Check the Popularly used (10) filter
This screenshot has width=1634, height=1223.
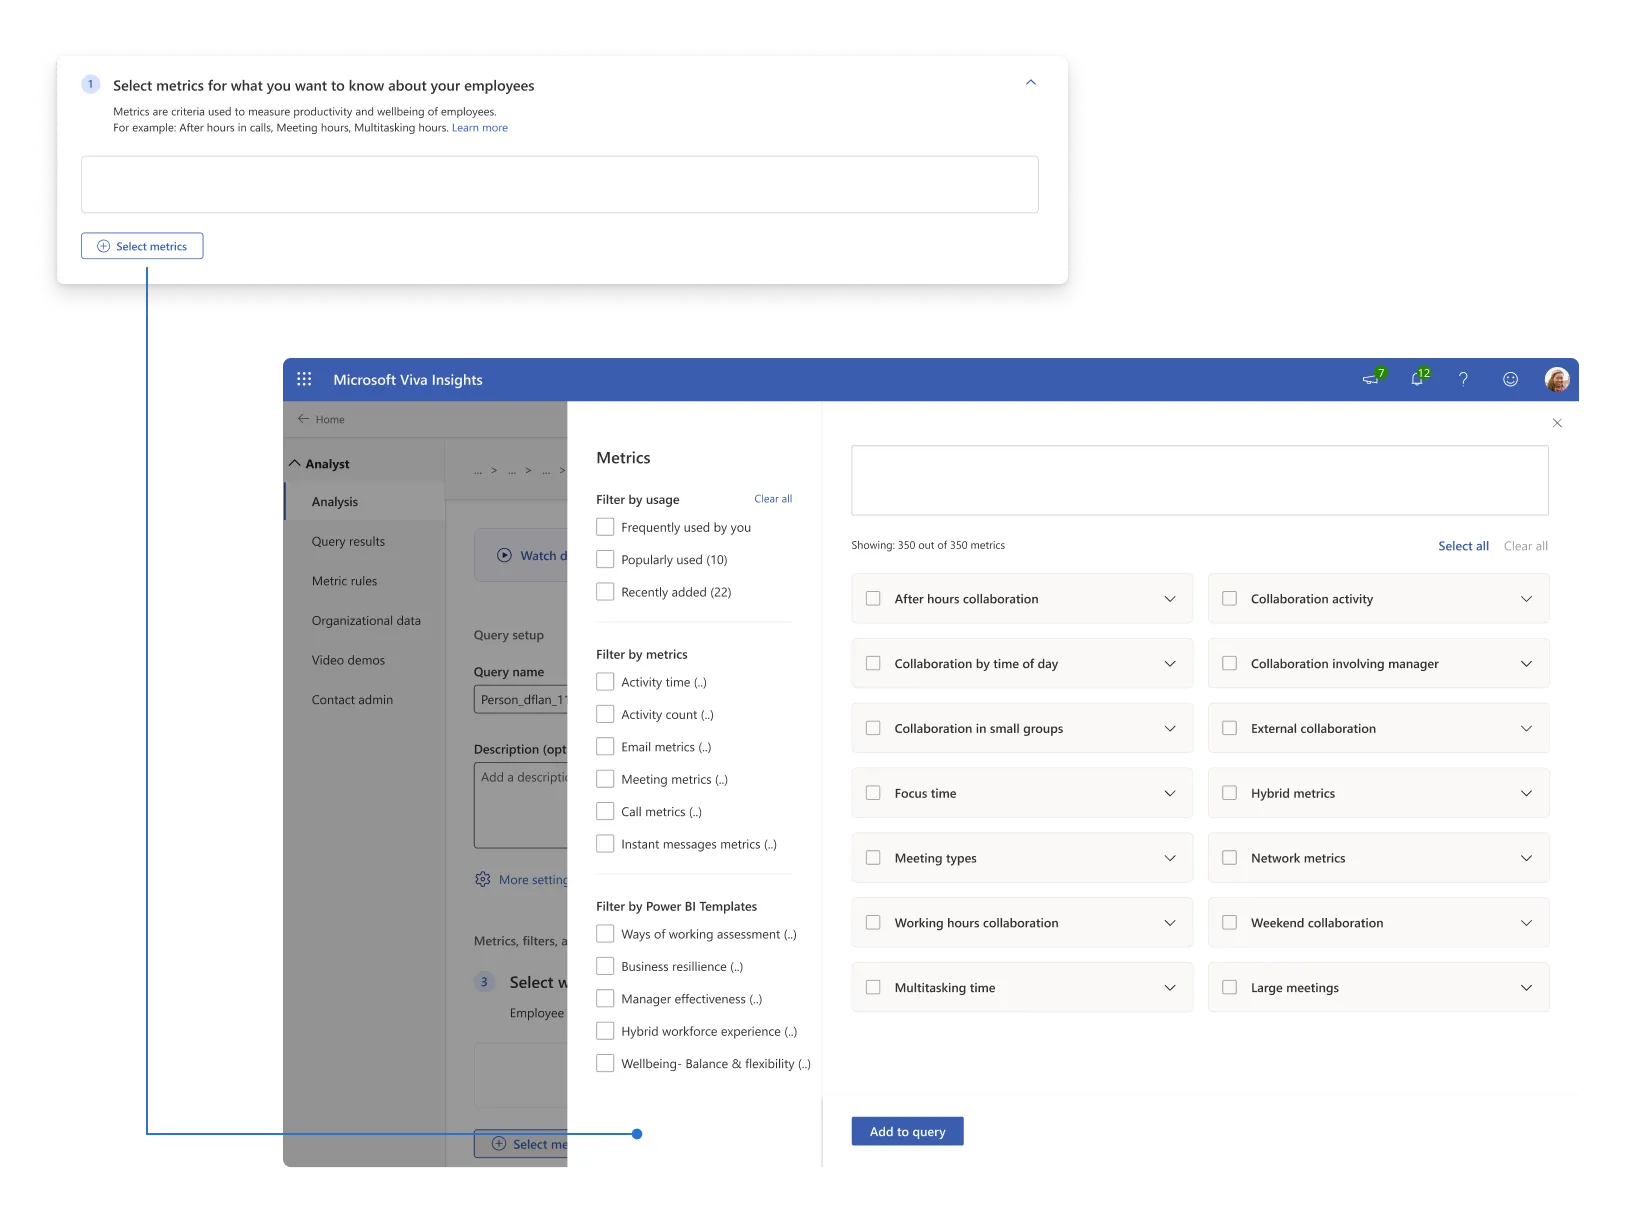point(605,560)
